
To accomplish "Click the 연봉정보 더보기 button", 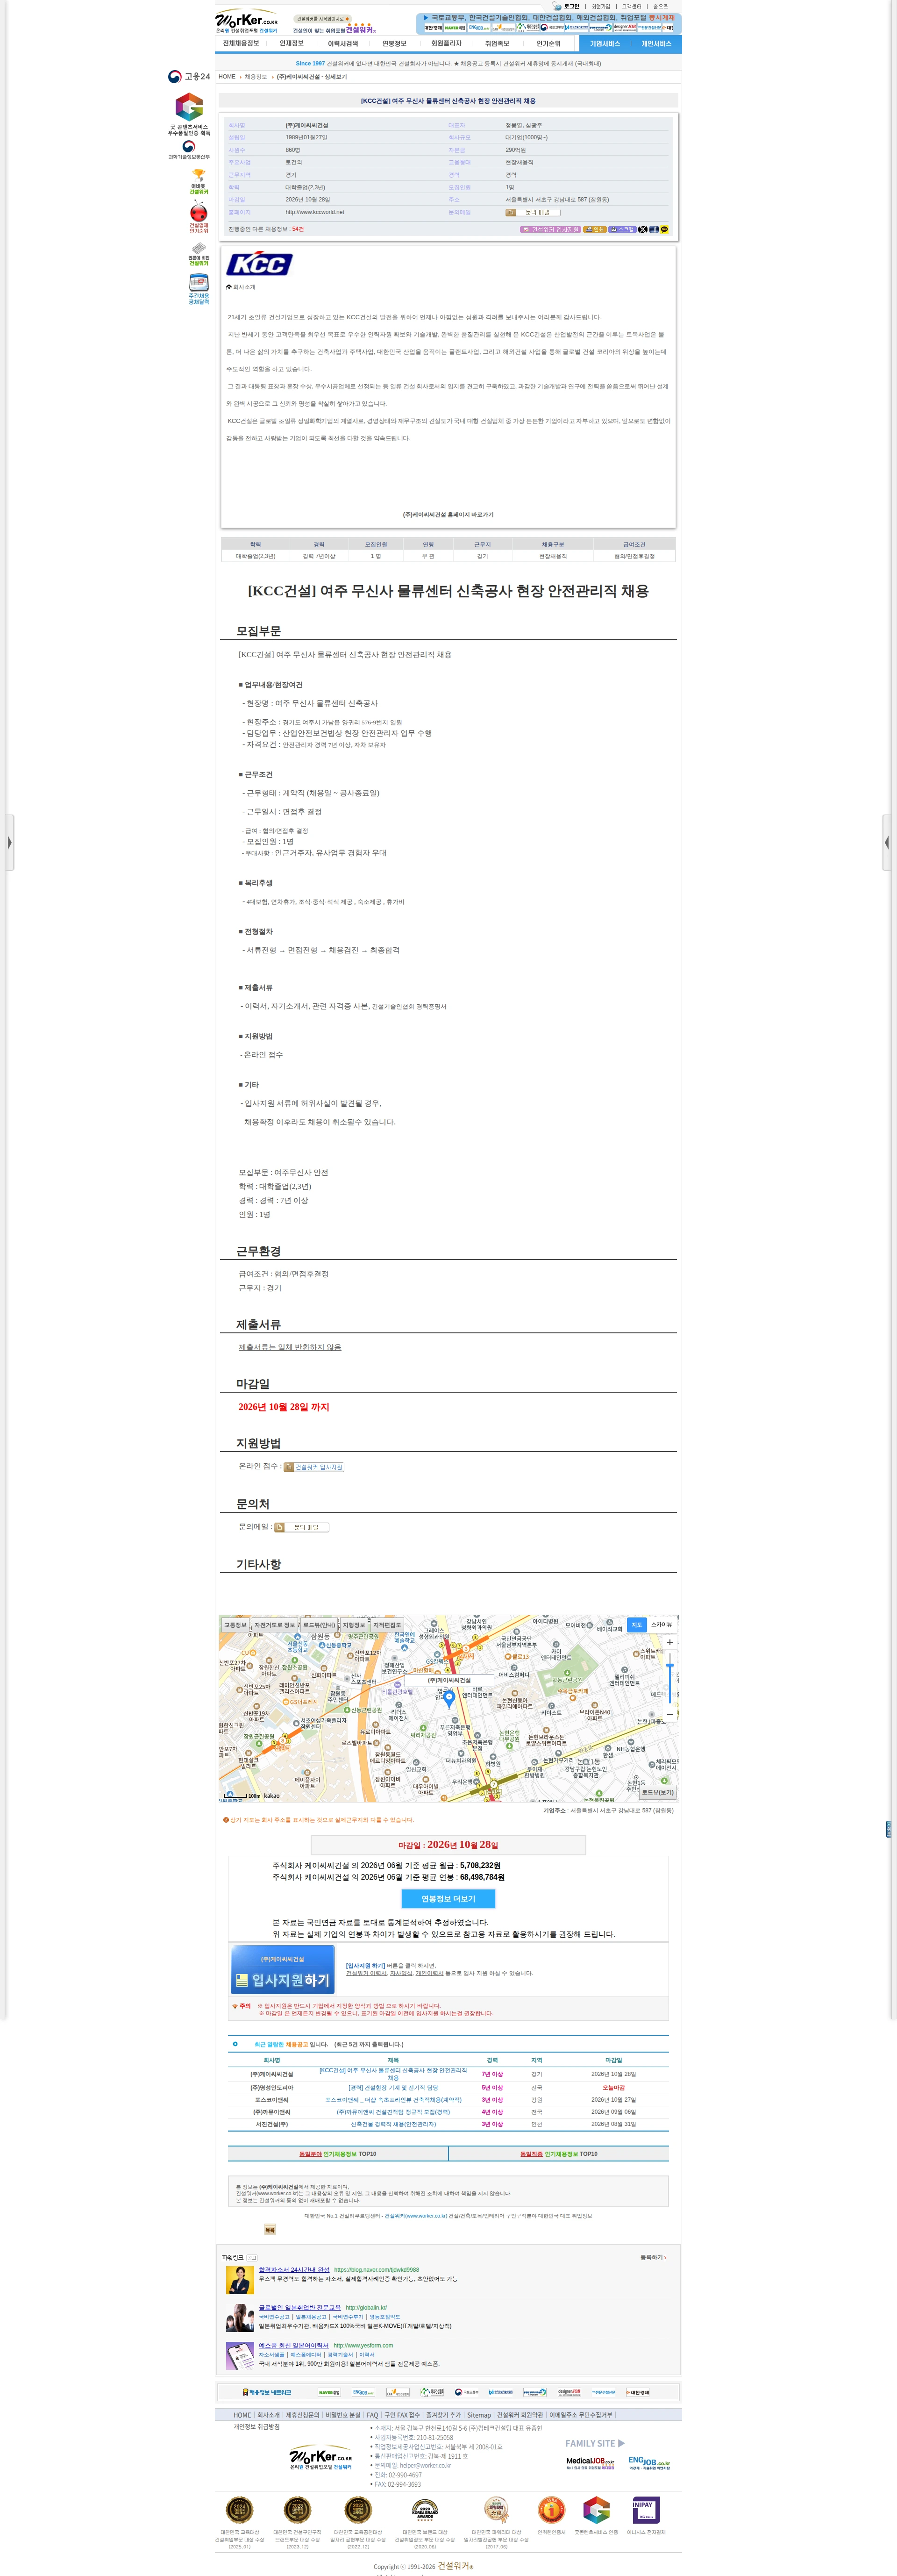I will (448, 1898).
